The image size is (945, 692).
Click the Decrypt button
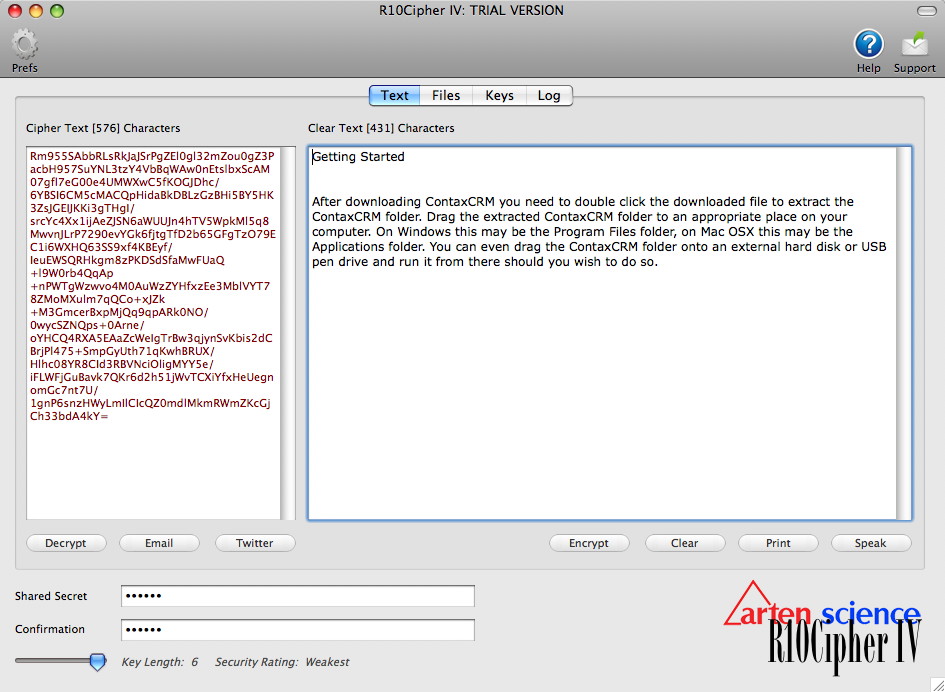[66, 543]
